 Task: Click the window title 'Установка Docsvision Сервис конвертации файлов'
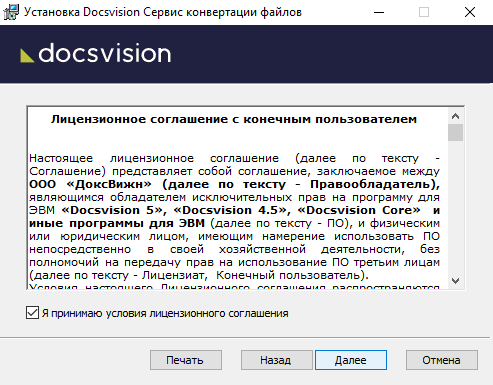click(x=163, y=12)
